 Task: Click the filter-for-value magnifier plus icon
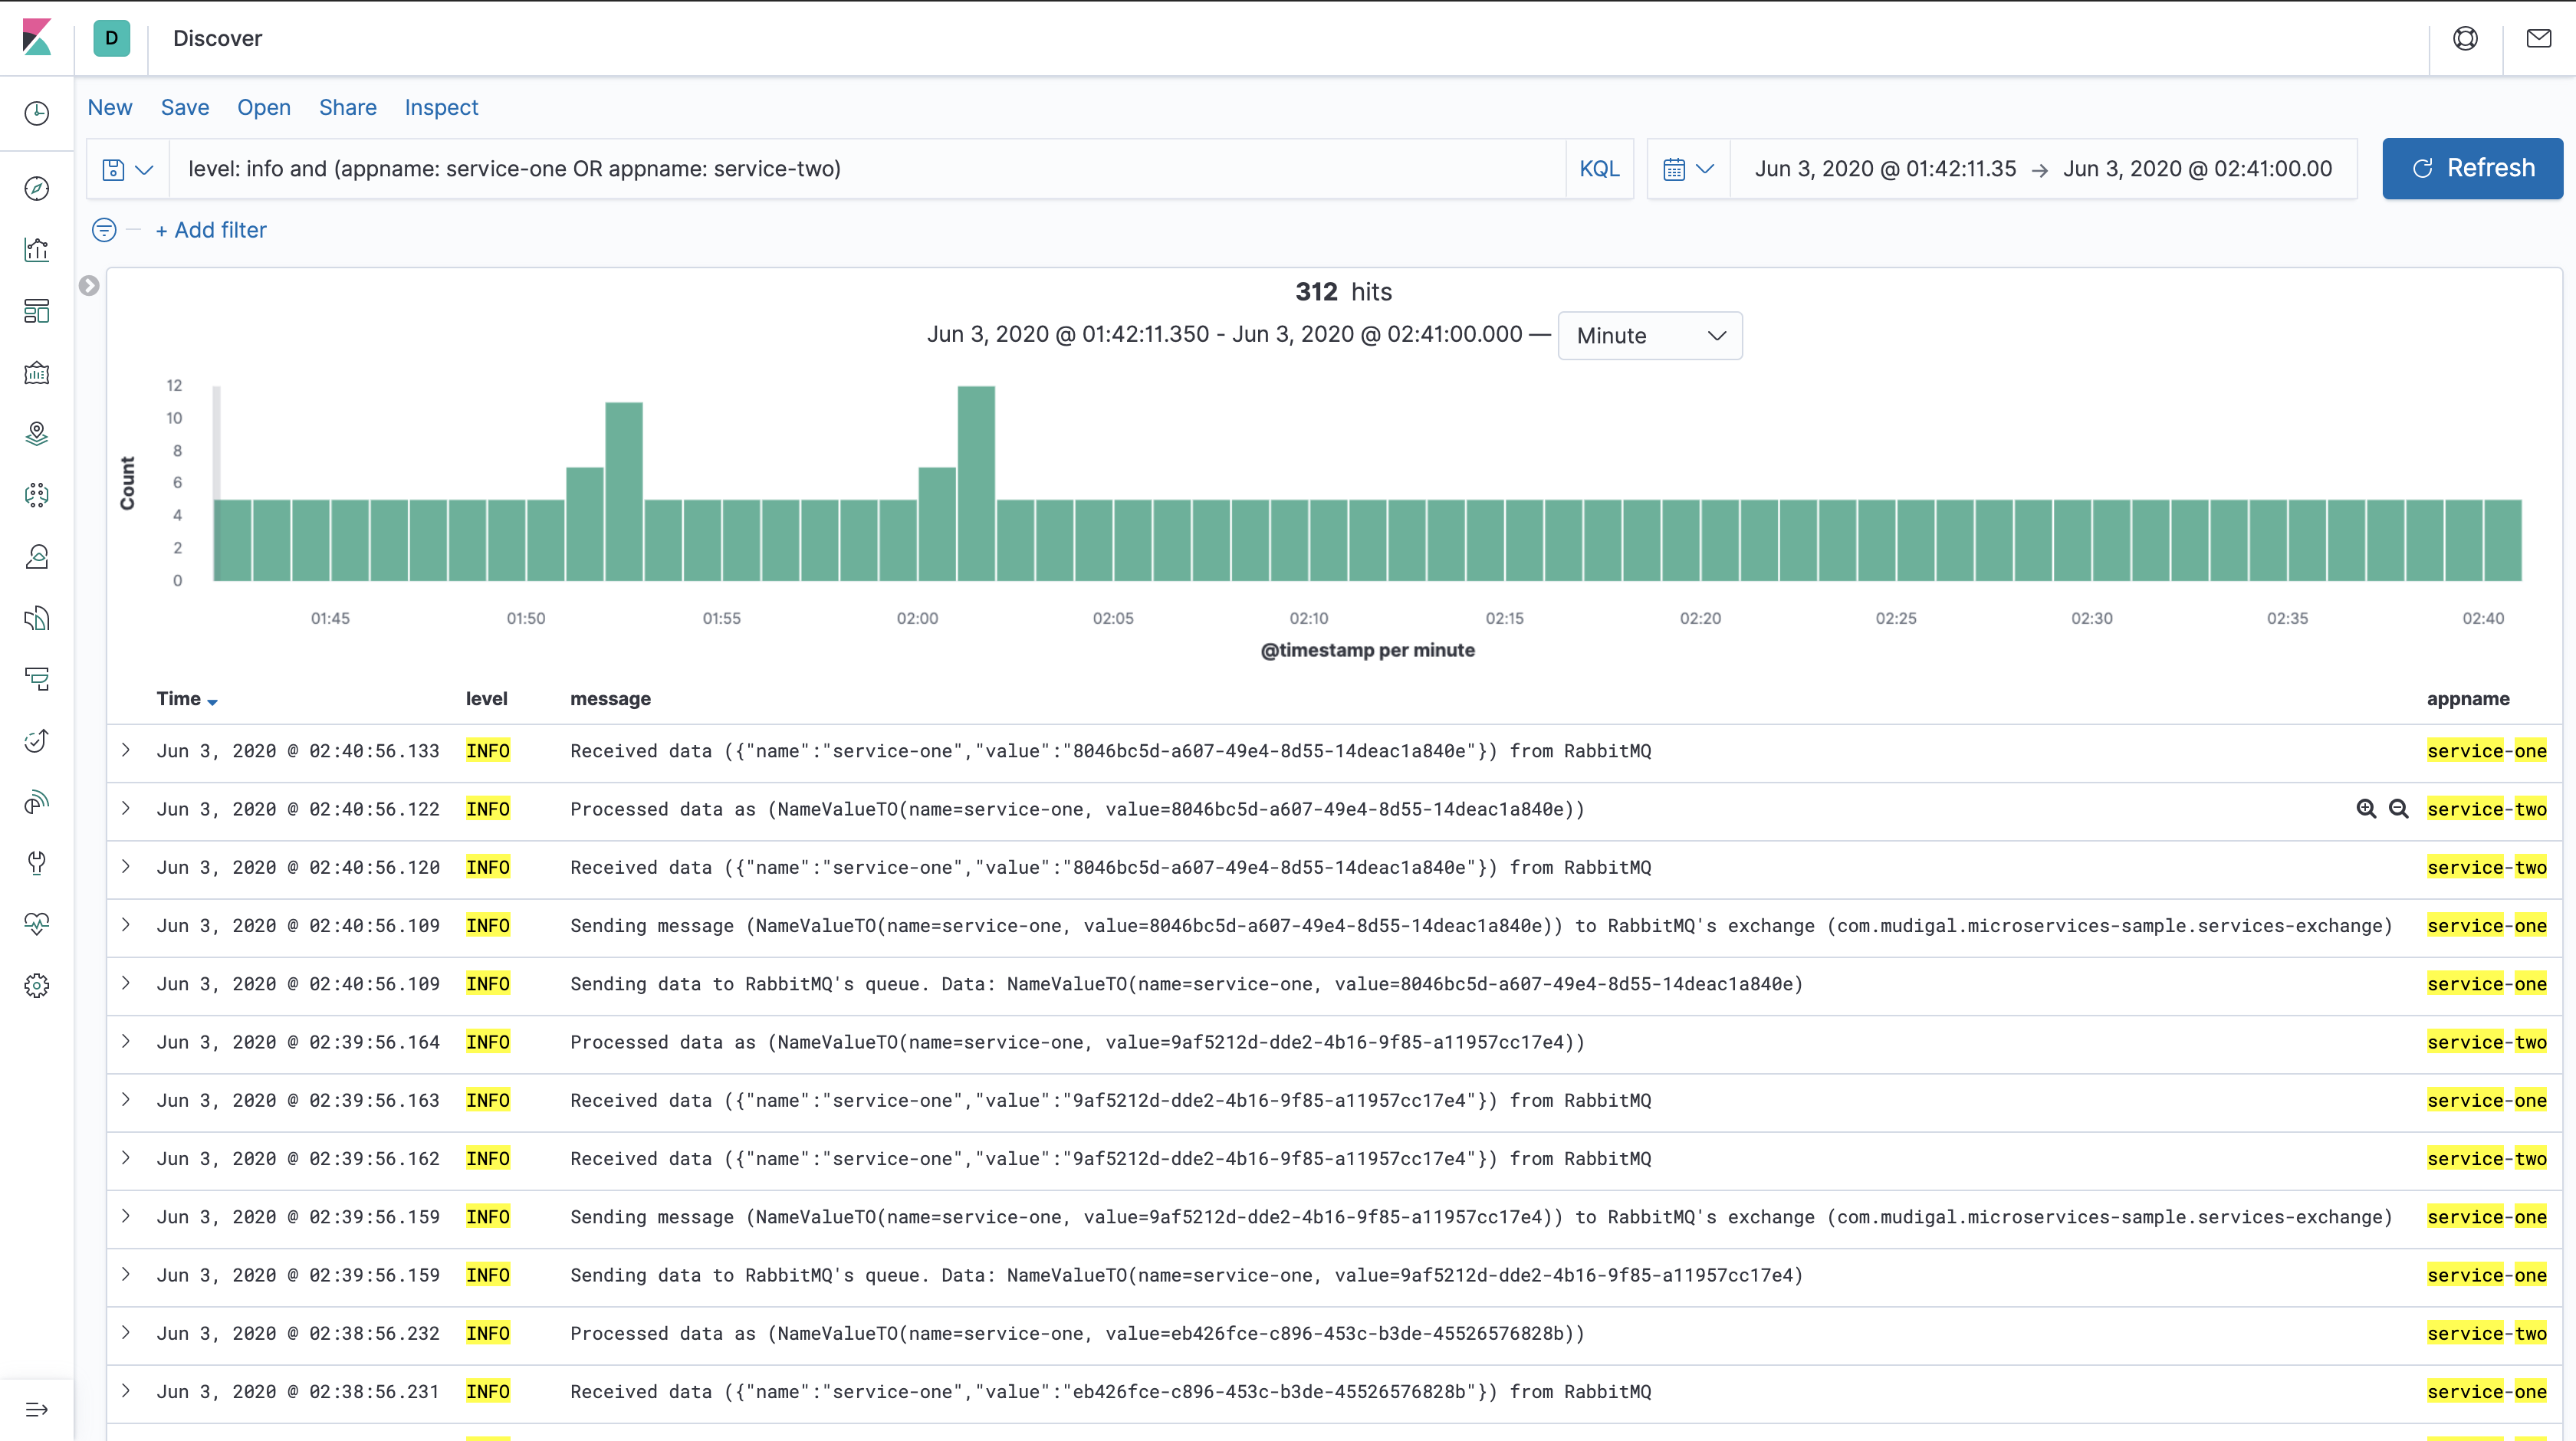(x=2366, y=809)
